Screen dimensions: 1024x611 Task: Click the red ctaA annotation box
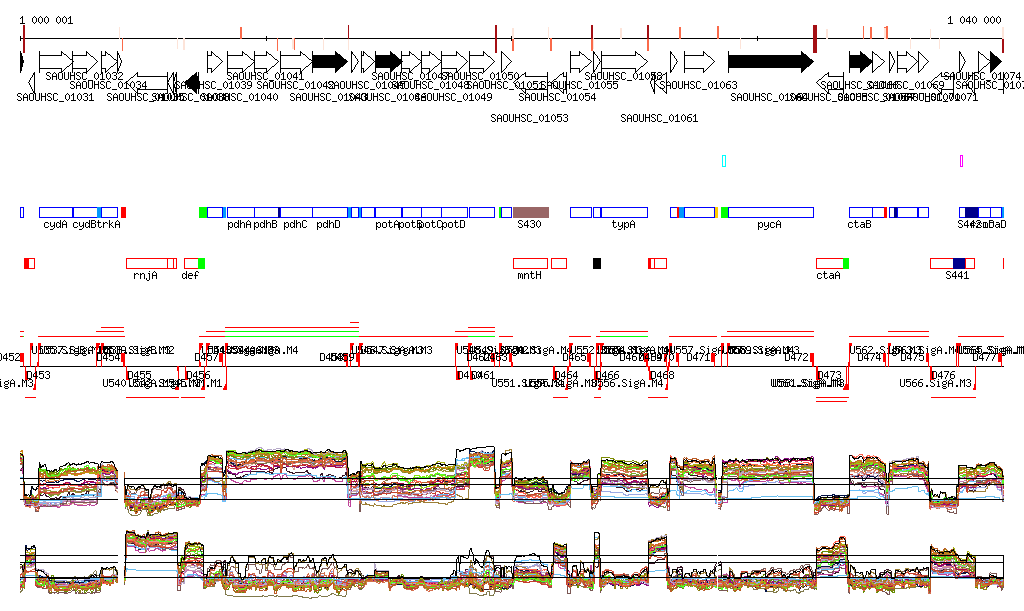[829, 263]
